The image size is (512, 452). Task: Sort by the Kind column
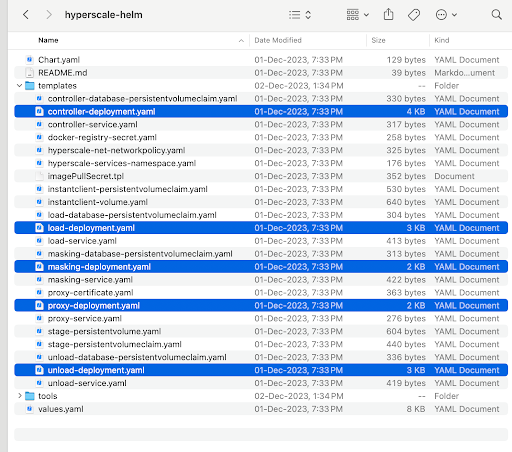point(442,40)
